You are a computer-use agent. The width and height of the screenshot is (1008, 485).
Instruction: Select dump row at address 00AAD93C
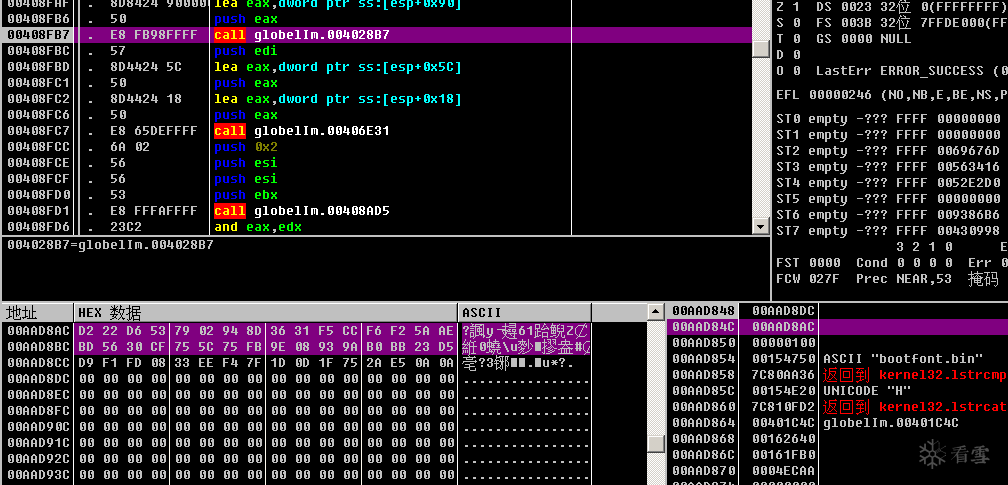[x=297, y=475]
